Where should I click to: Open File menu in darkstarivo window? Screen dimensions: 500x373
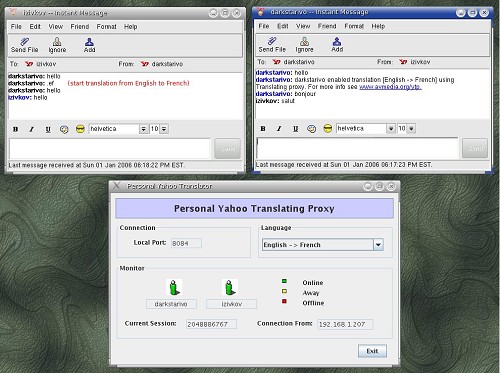[264, 26]
